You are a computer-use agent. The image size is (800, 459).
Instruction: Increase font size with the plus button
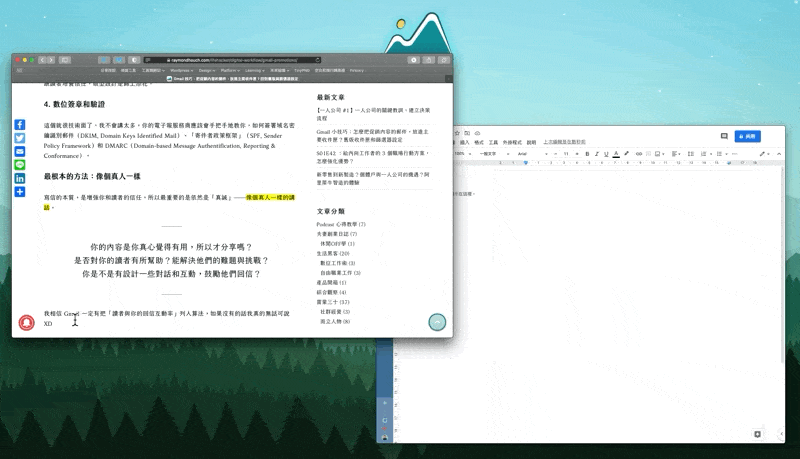pos(577,154)
